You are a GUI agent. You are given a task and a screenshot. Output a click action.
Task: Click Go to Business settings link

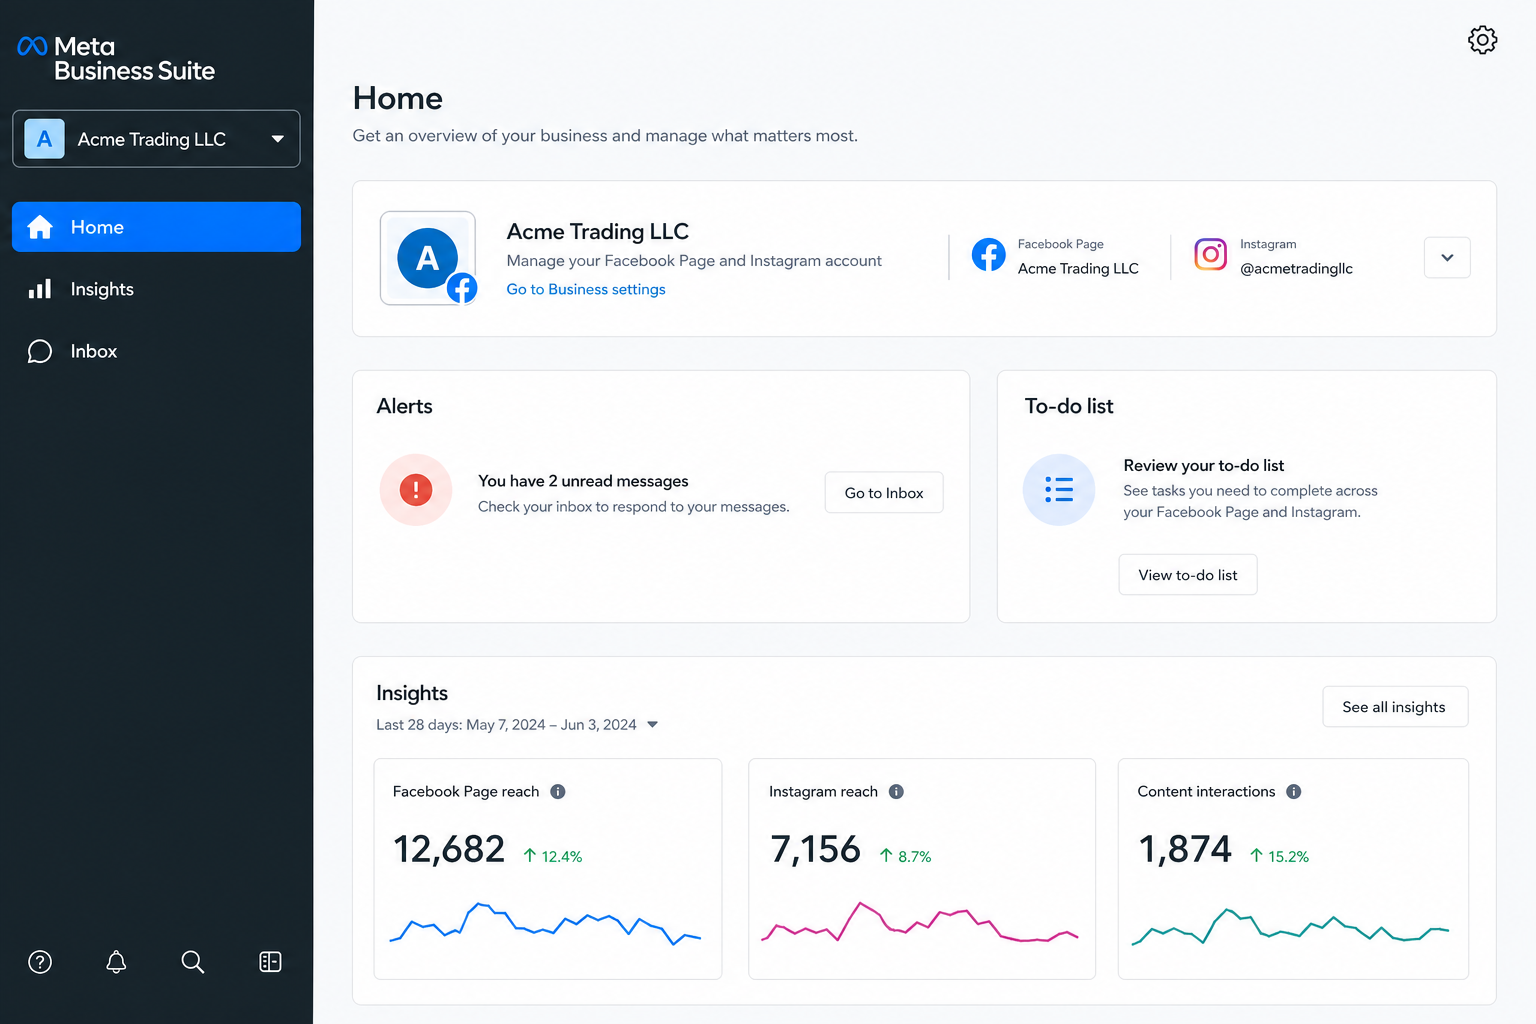pyautogui.click(x=586, y=289)
